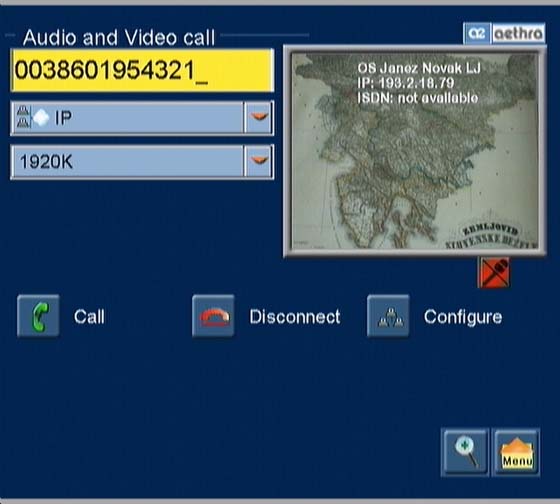This screenshot has height=504, width=560.
Task: Click the red Disconnect handset icon
Action: click(x=213, y=316)
